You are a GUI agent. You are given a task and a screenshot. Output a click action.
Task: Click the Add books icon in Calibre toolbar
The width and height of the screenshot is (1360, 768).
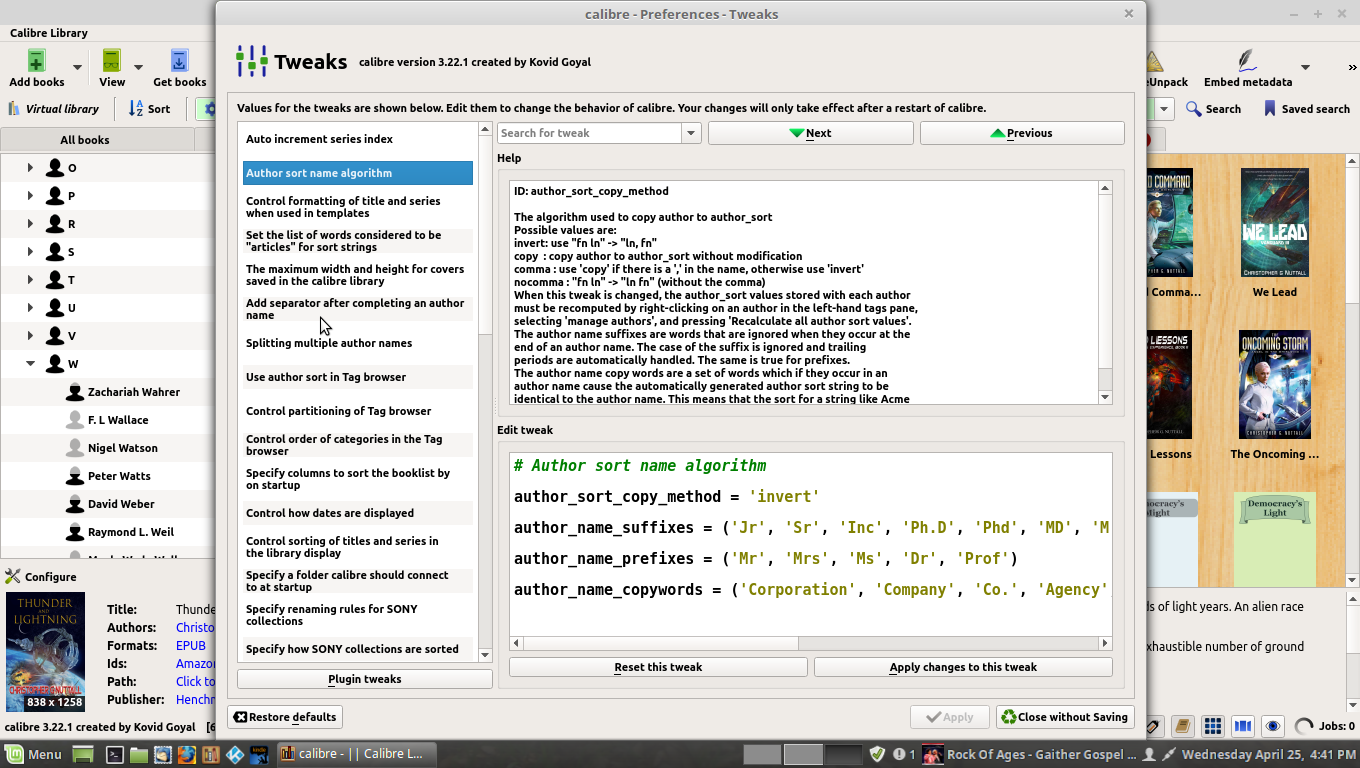pos(36,60)
